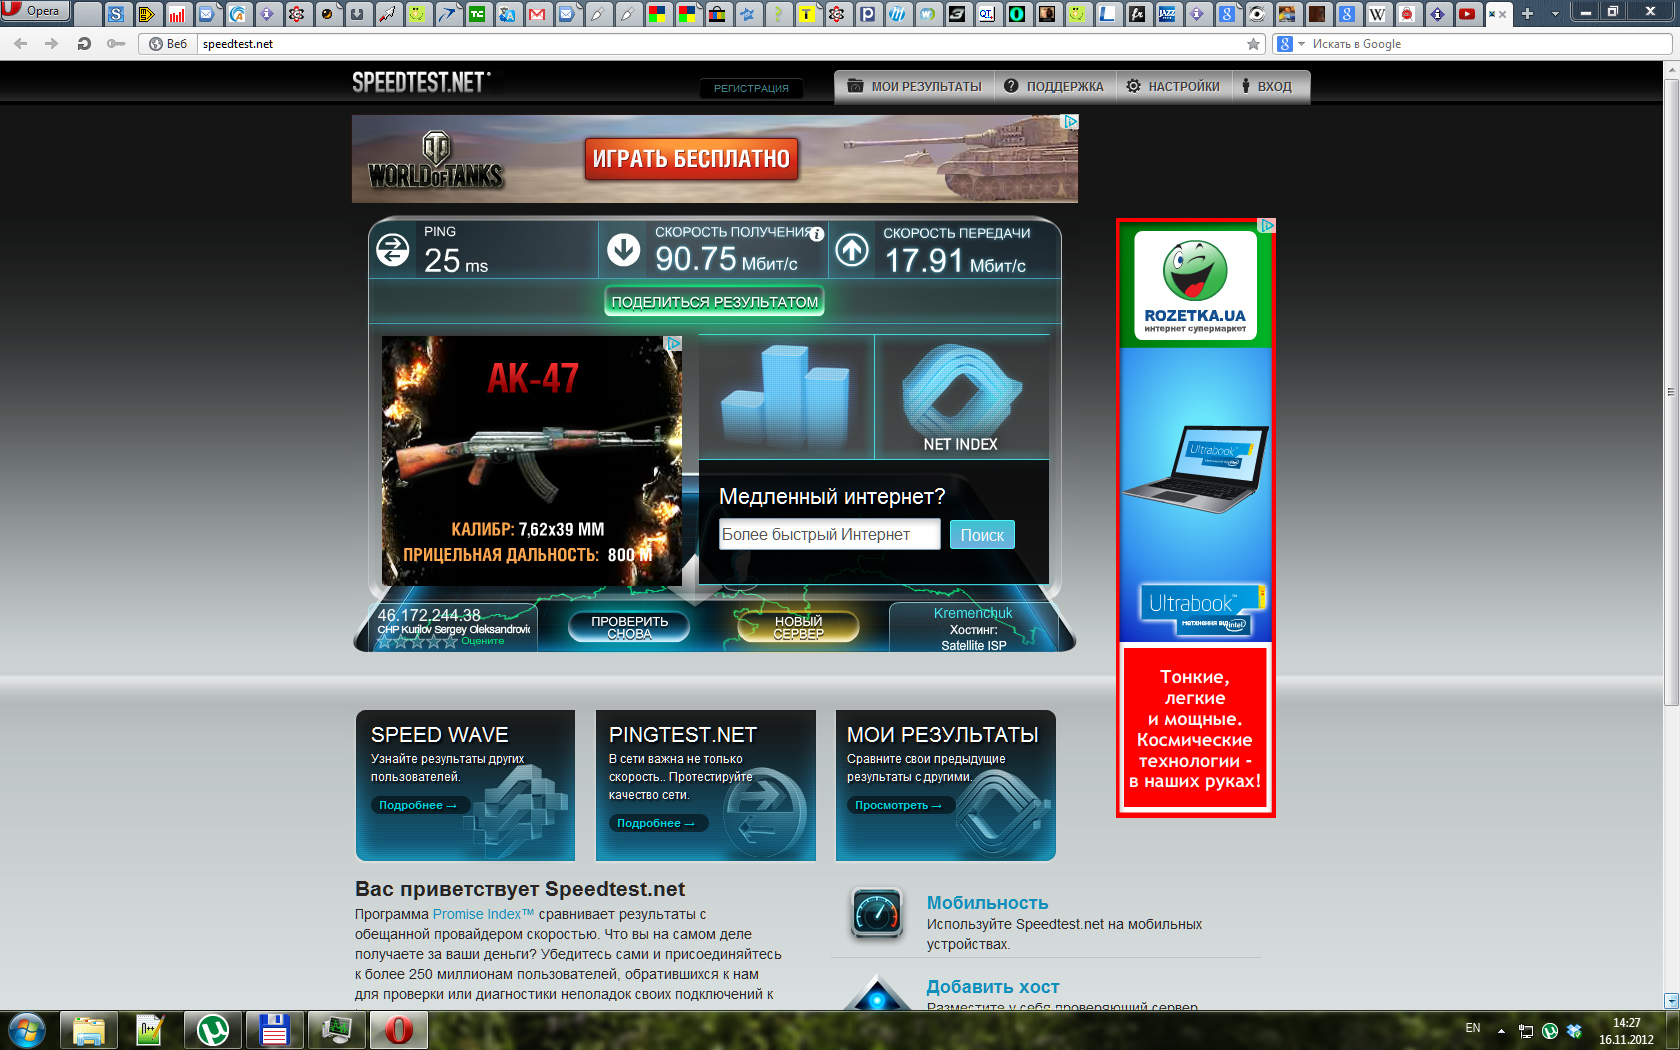Click the download speed arrow icon

click(624, 250)
